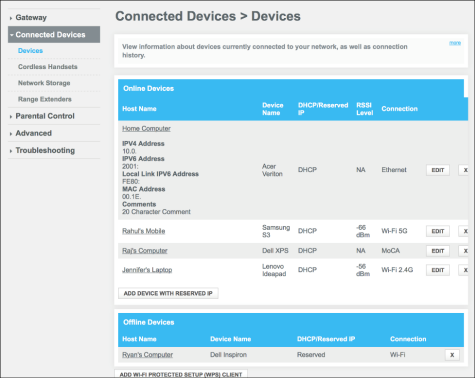Open Rahul's Mobile host link
475x378 pixels.
coord(144,231)
